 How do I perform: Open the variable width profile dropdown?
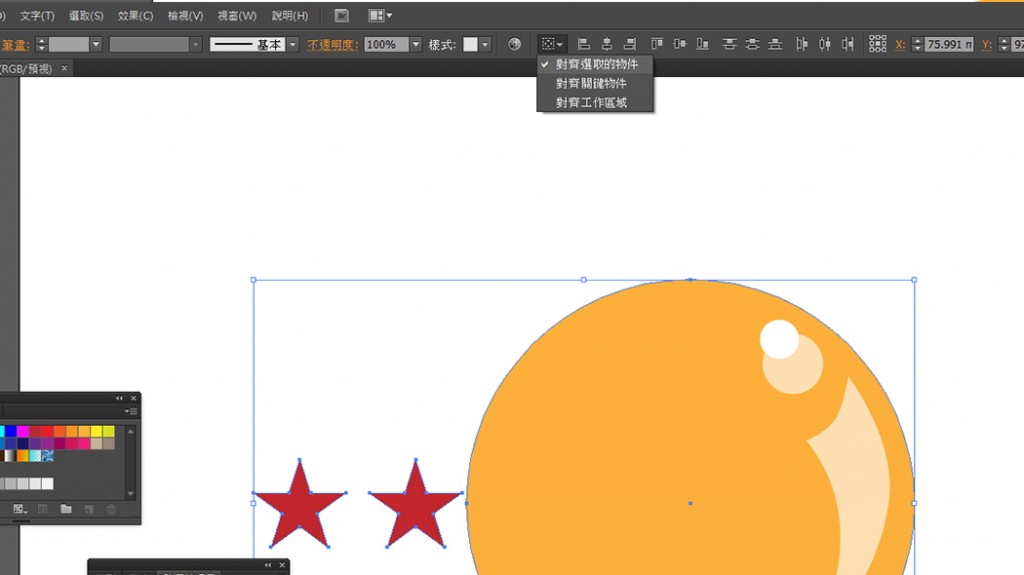point(195,44)
